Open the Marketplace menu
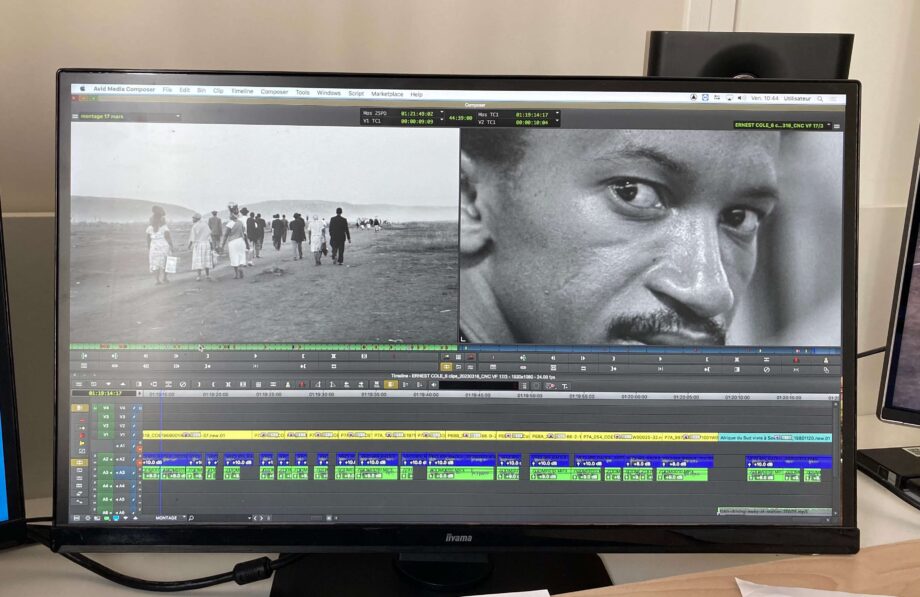The width and height of the screenshot is (920, 597). 387,94
